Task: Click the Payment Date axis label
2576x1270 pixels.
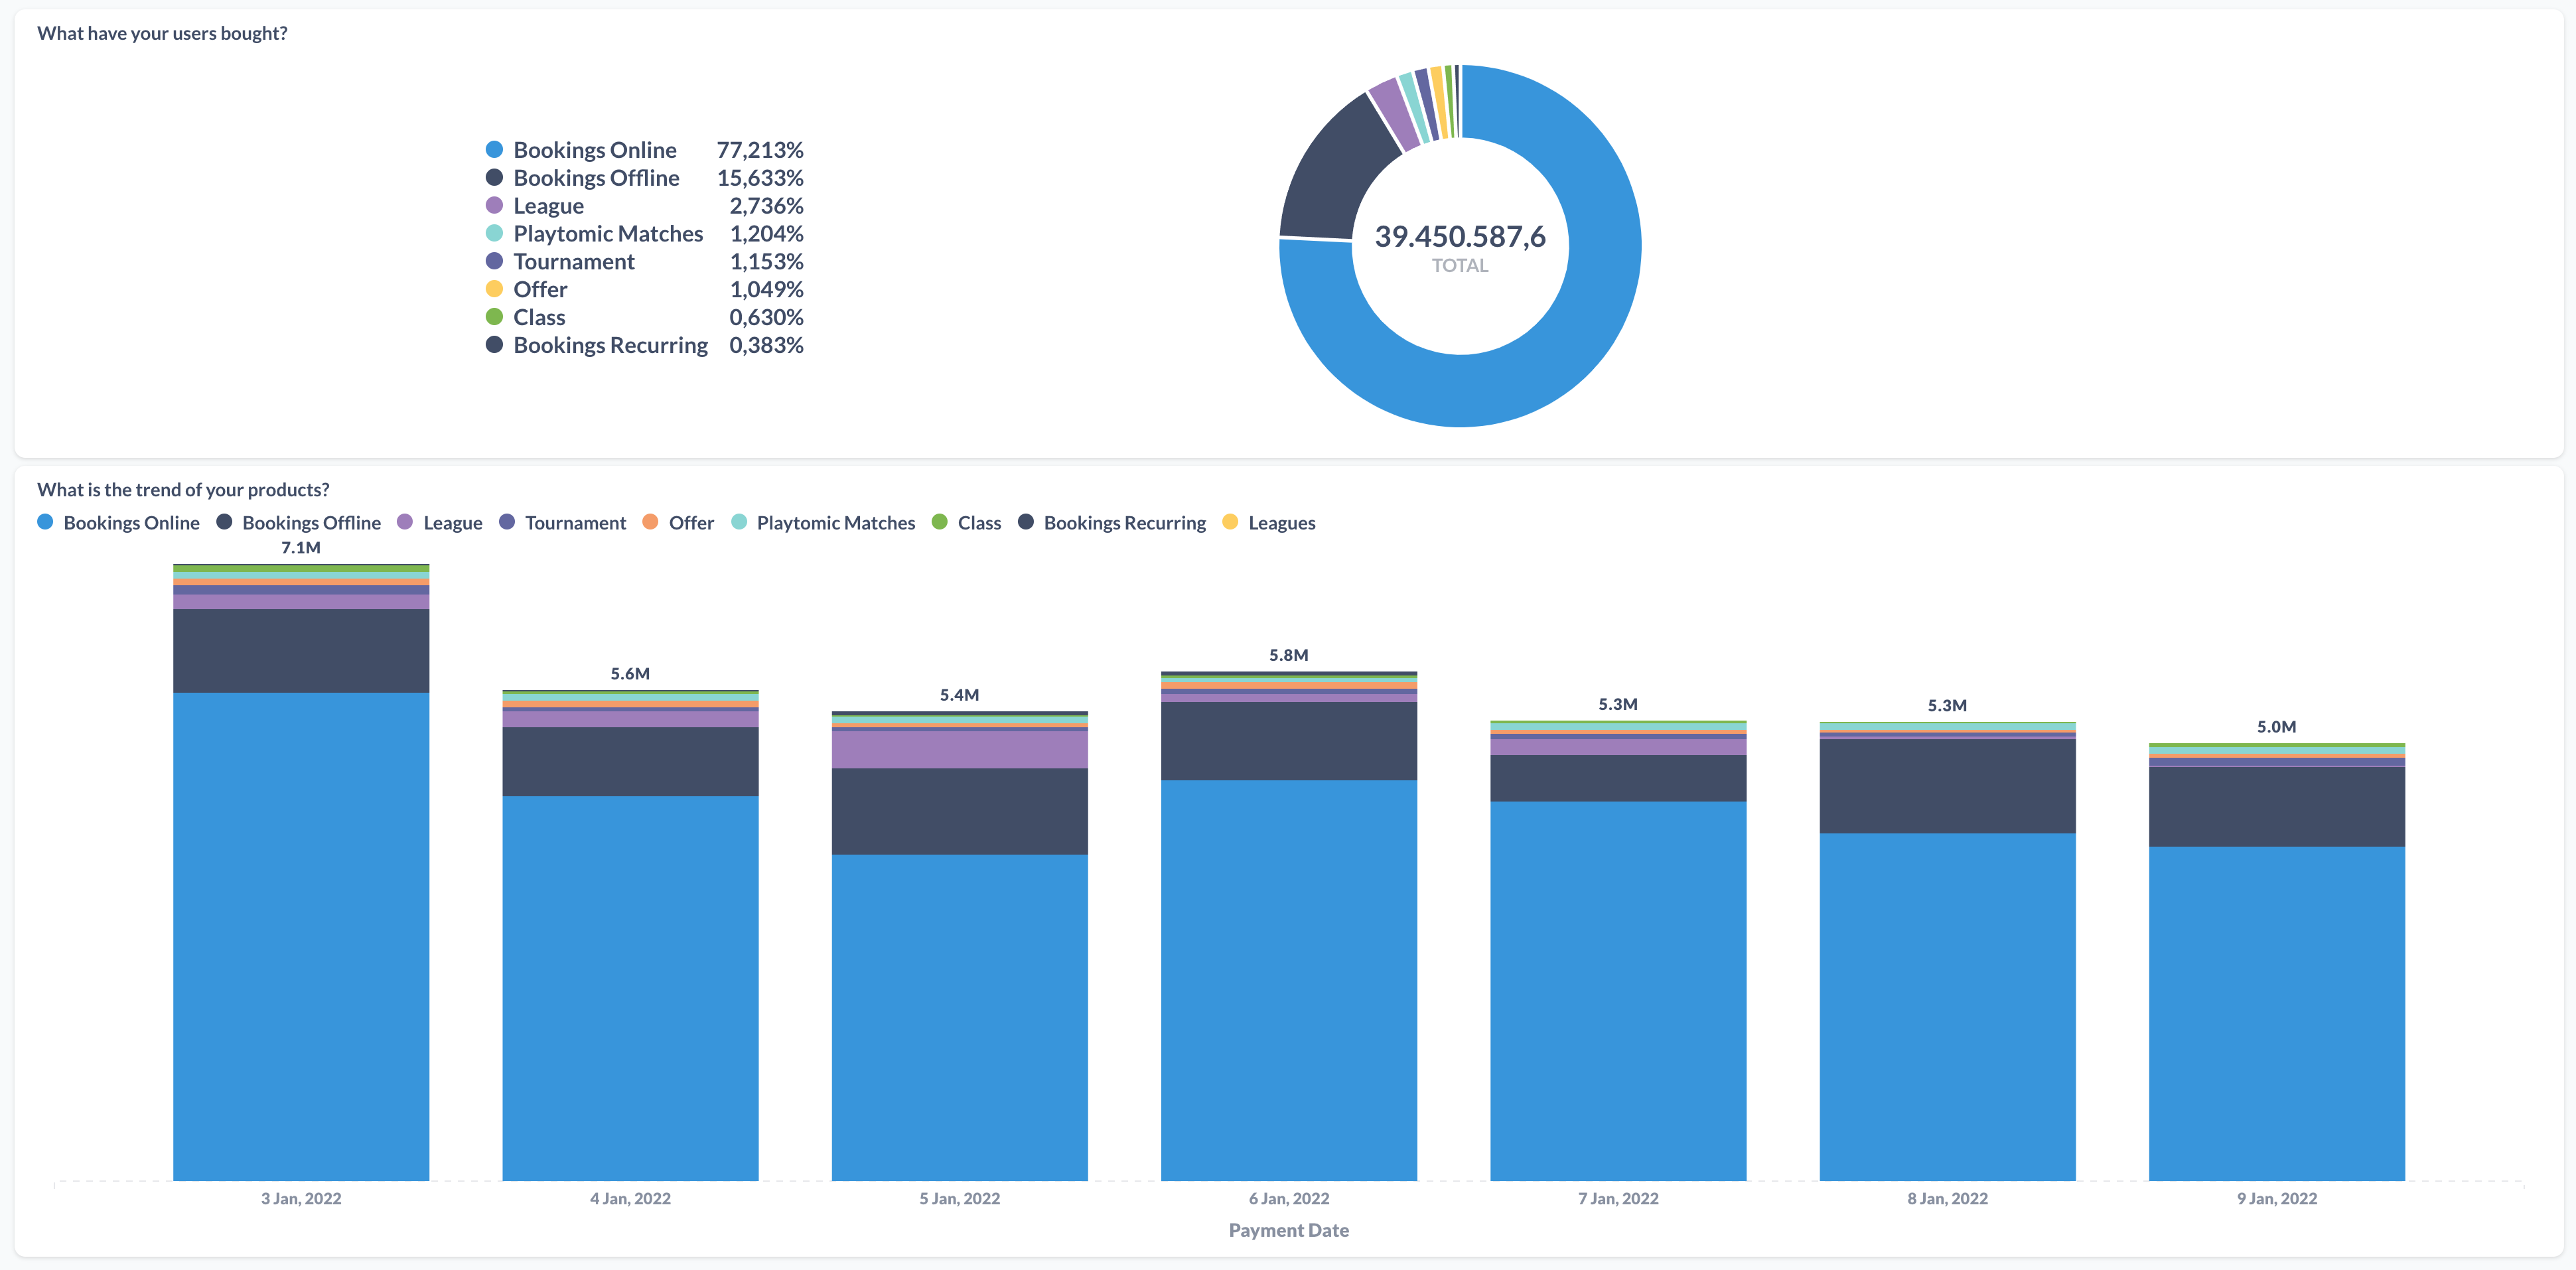Action: [x=1288, y=1230]
